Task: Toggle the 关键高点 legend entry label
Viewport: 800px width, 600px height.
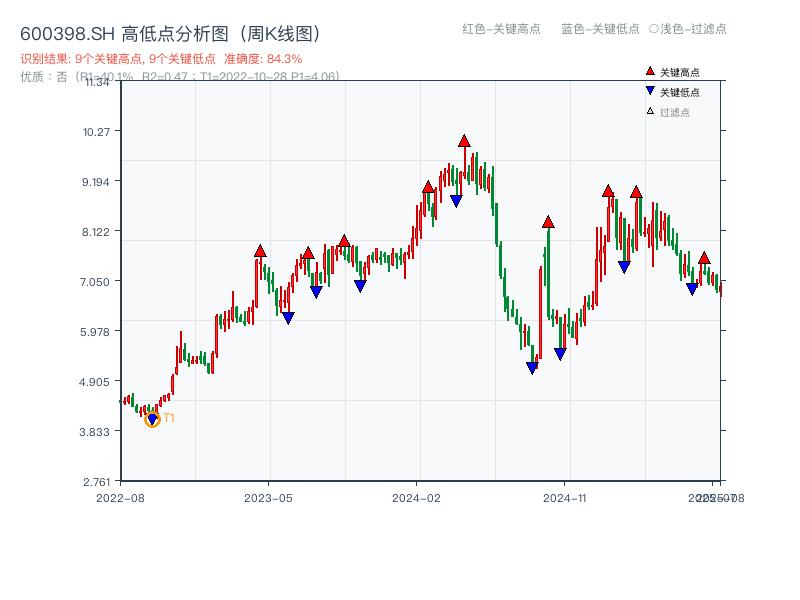Action: point(680,72)
